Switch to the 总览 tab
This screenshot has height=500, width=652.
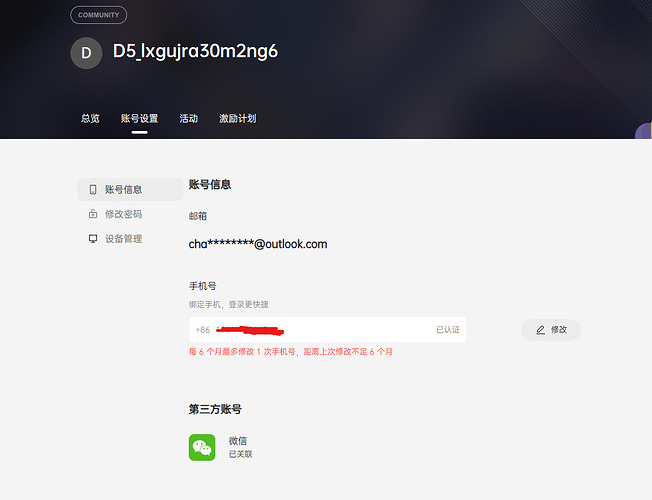90,119
